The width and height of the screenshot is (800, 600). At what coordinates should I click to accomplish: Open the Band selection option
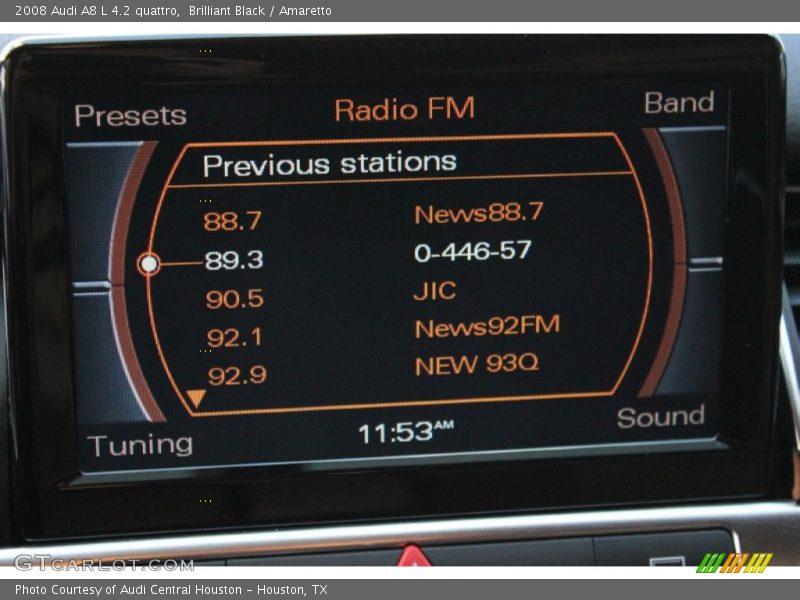point(679,103)
